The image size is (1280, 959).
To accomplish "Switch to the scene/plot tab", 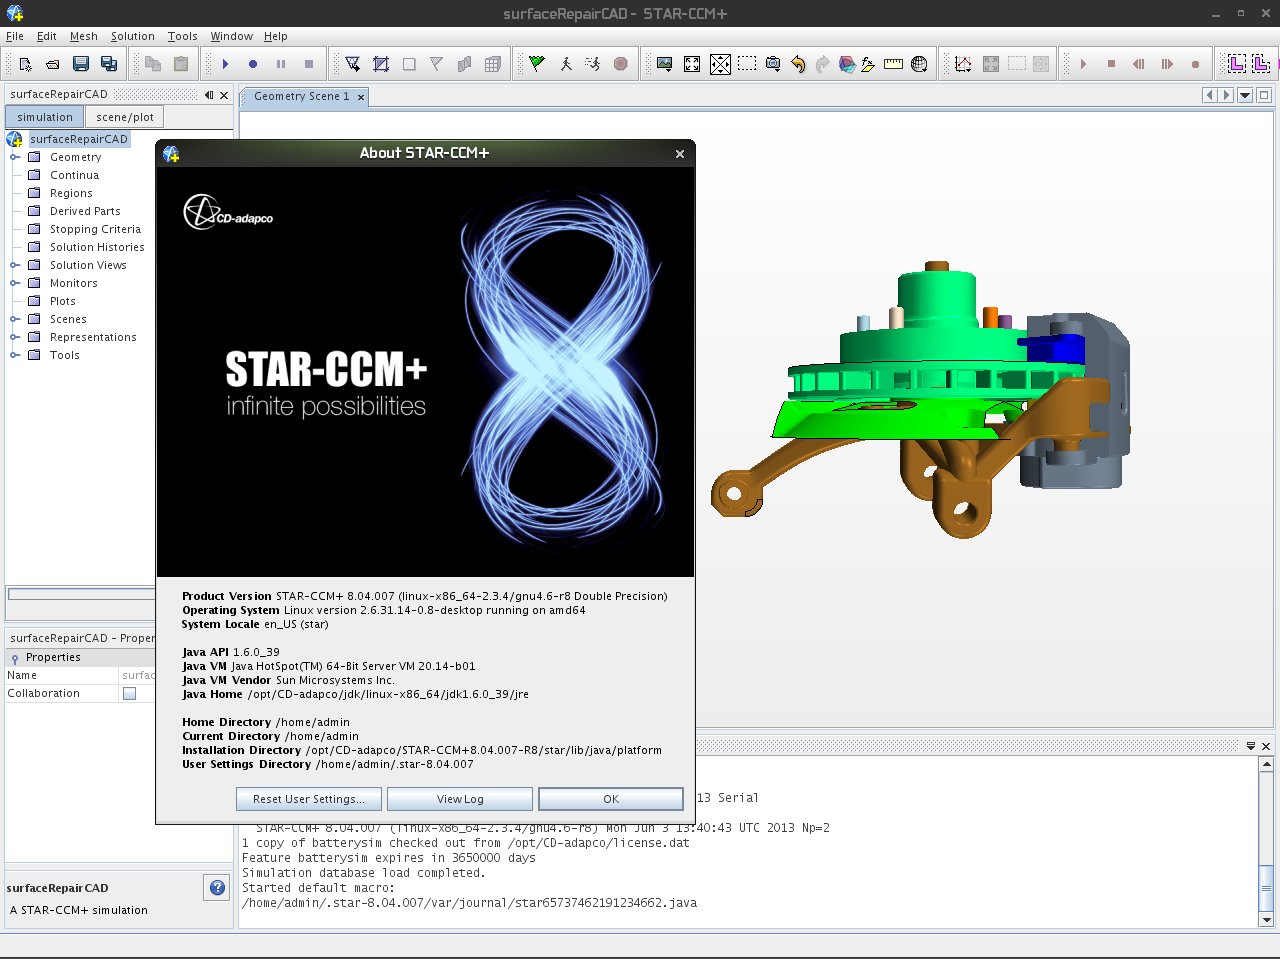I will 125,117.
